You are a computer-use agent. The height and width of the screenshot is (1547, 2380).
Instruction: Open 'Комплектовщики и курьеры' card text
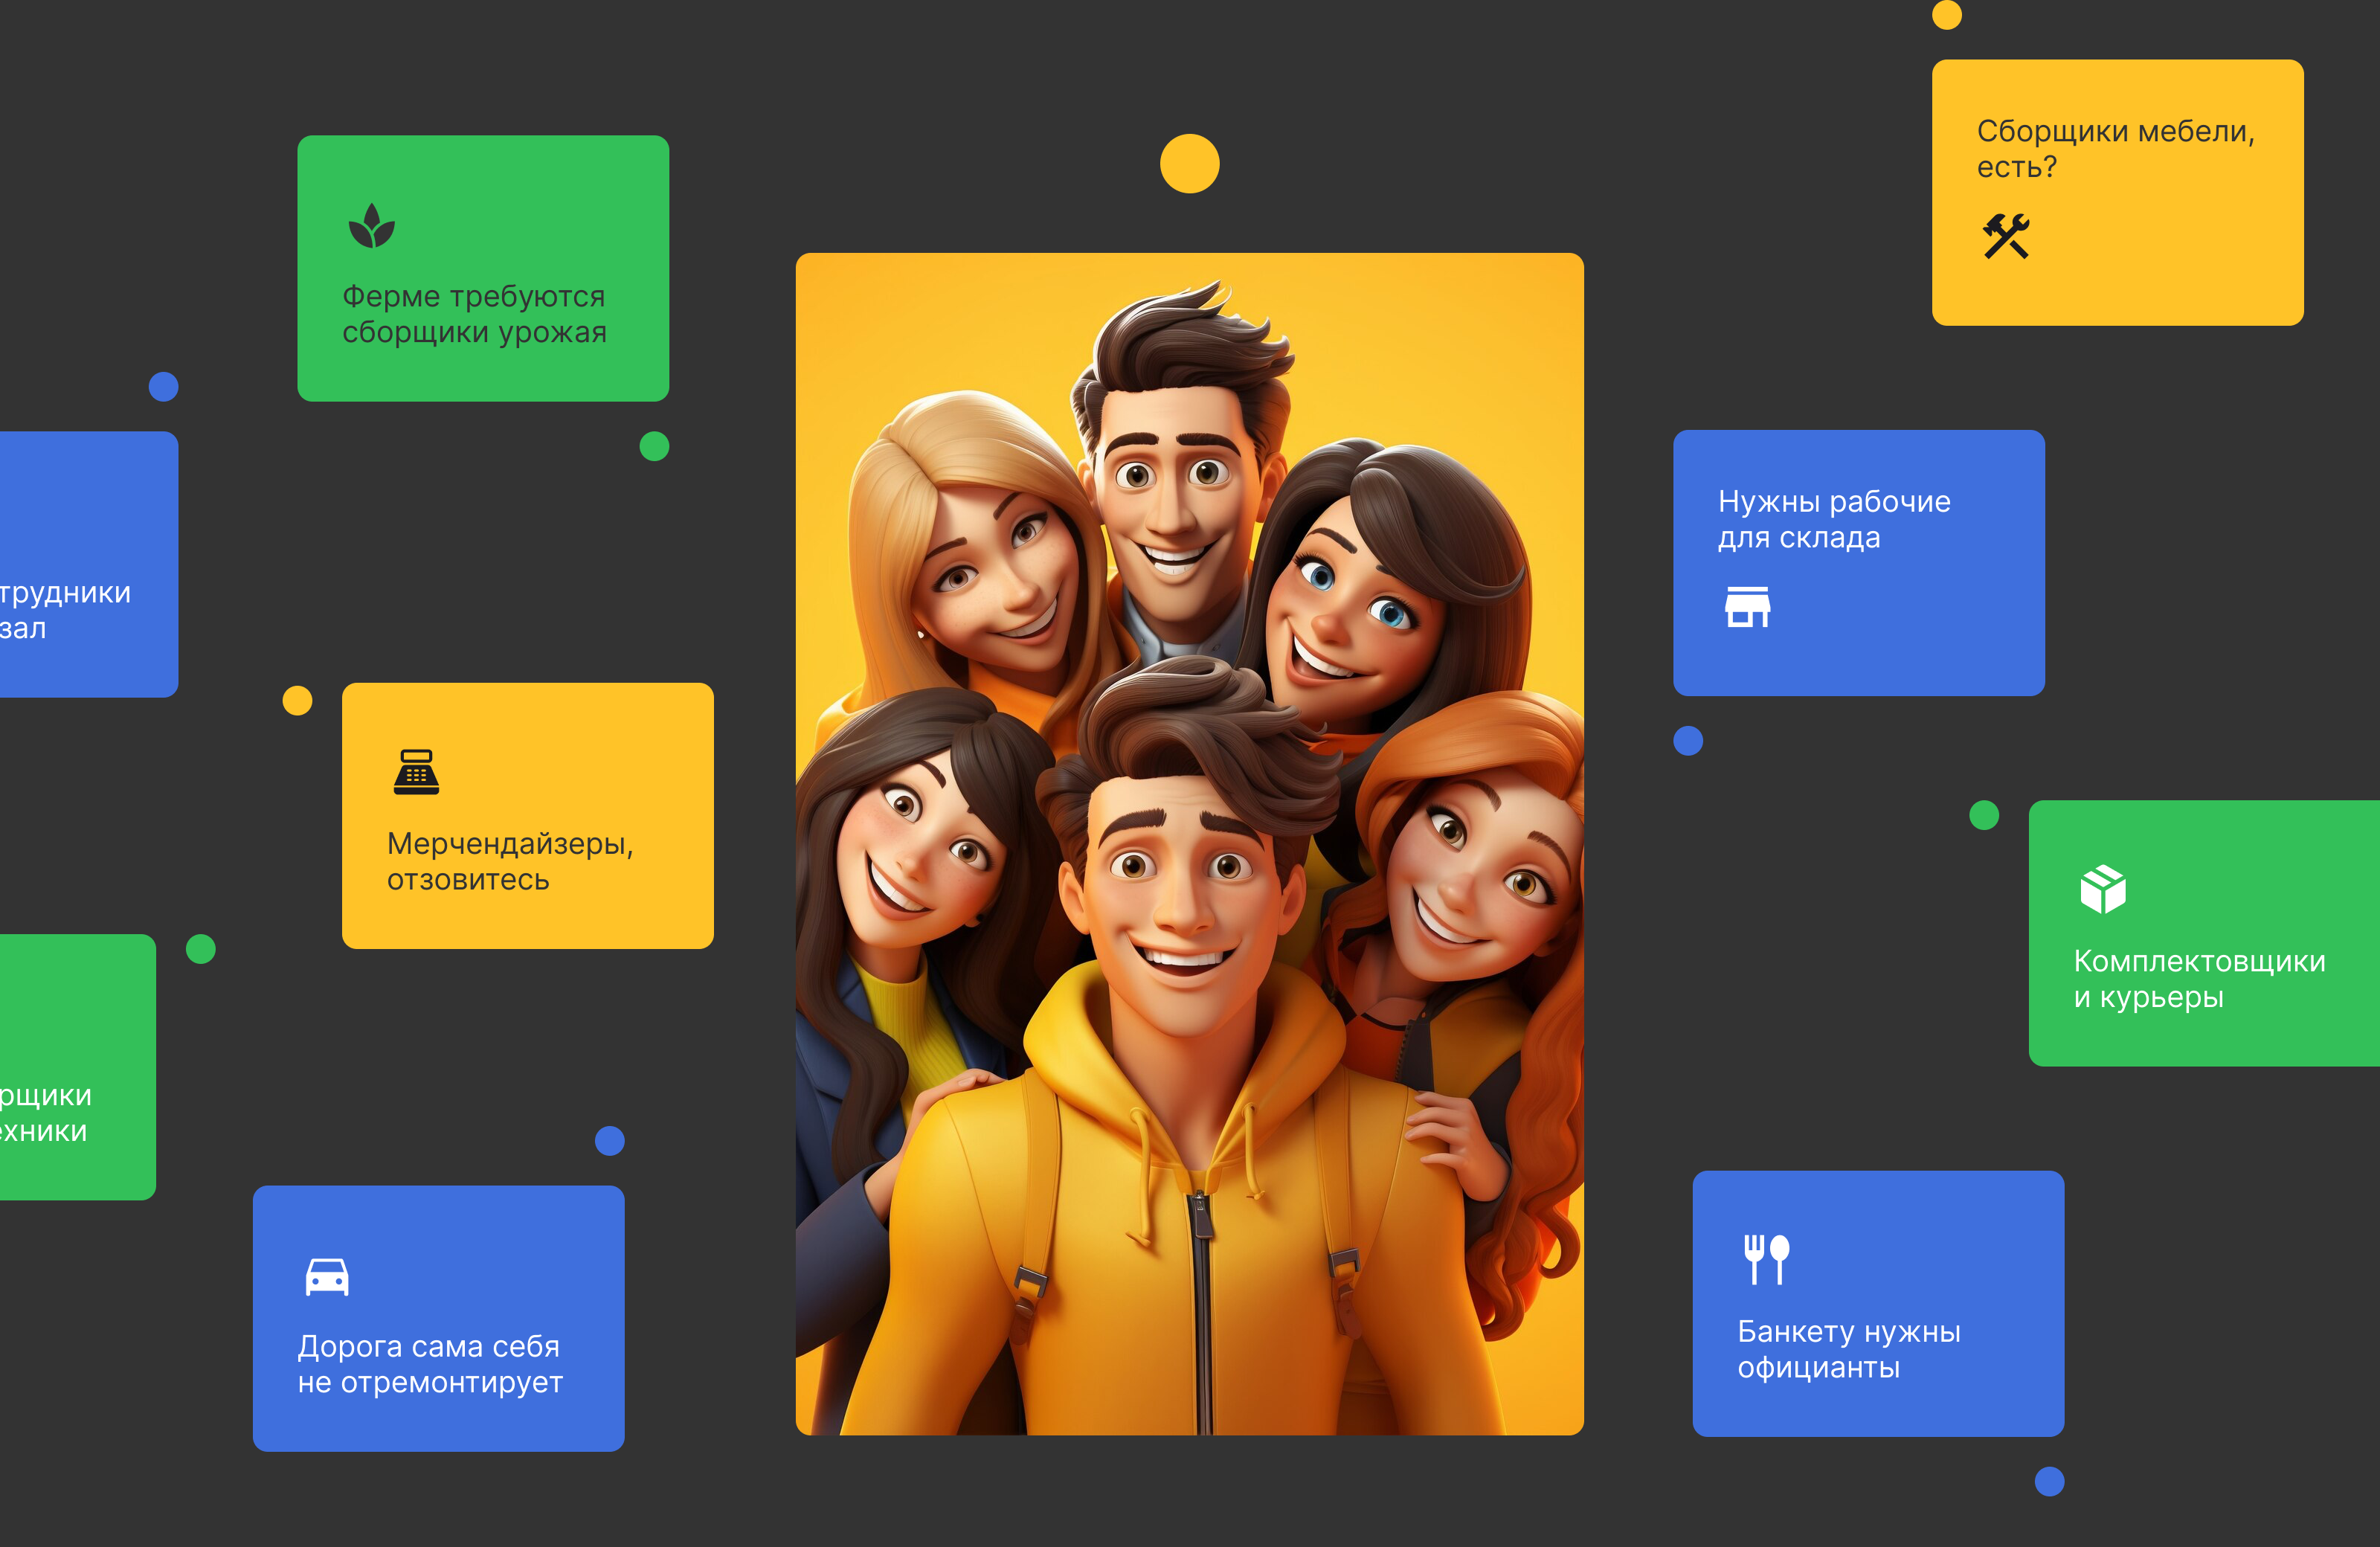coord(2198,979)
